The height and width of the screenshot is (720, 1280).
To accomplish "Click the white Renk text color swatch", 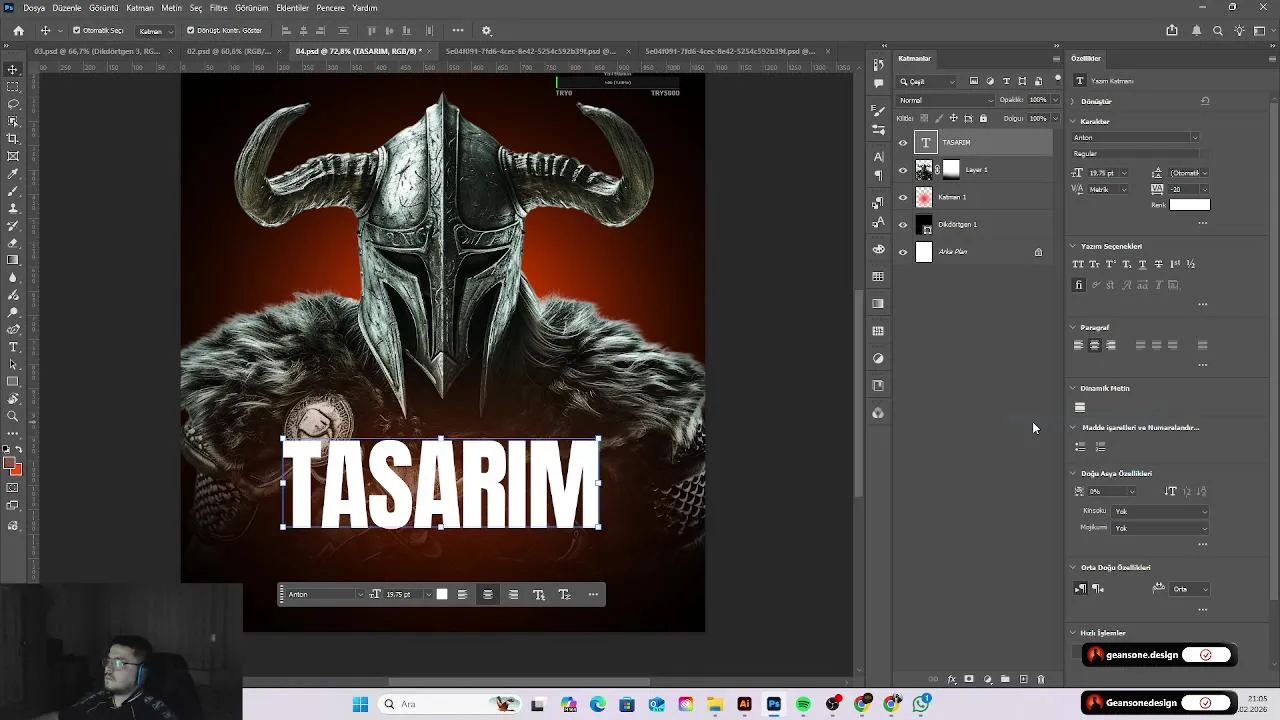I will tap(1189, 205).
